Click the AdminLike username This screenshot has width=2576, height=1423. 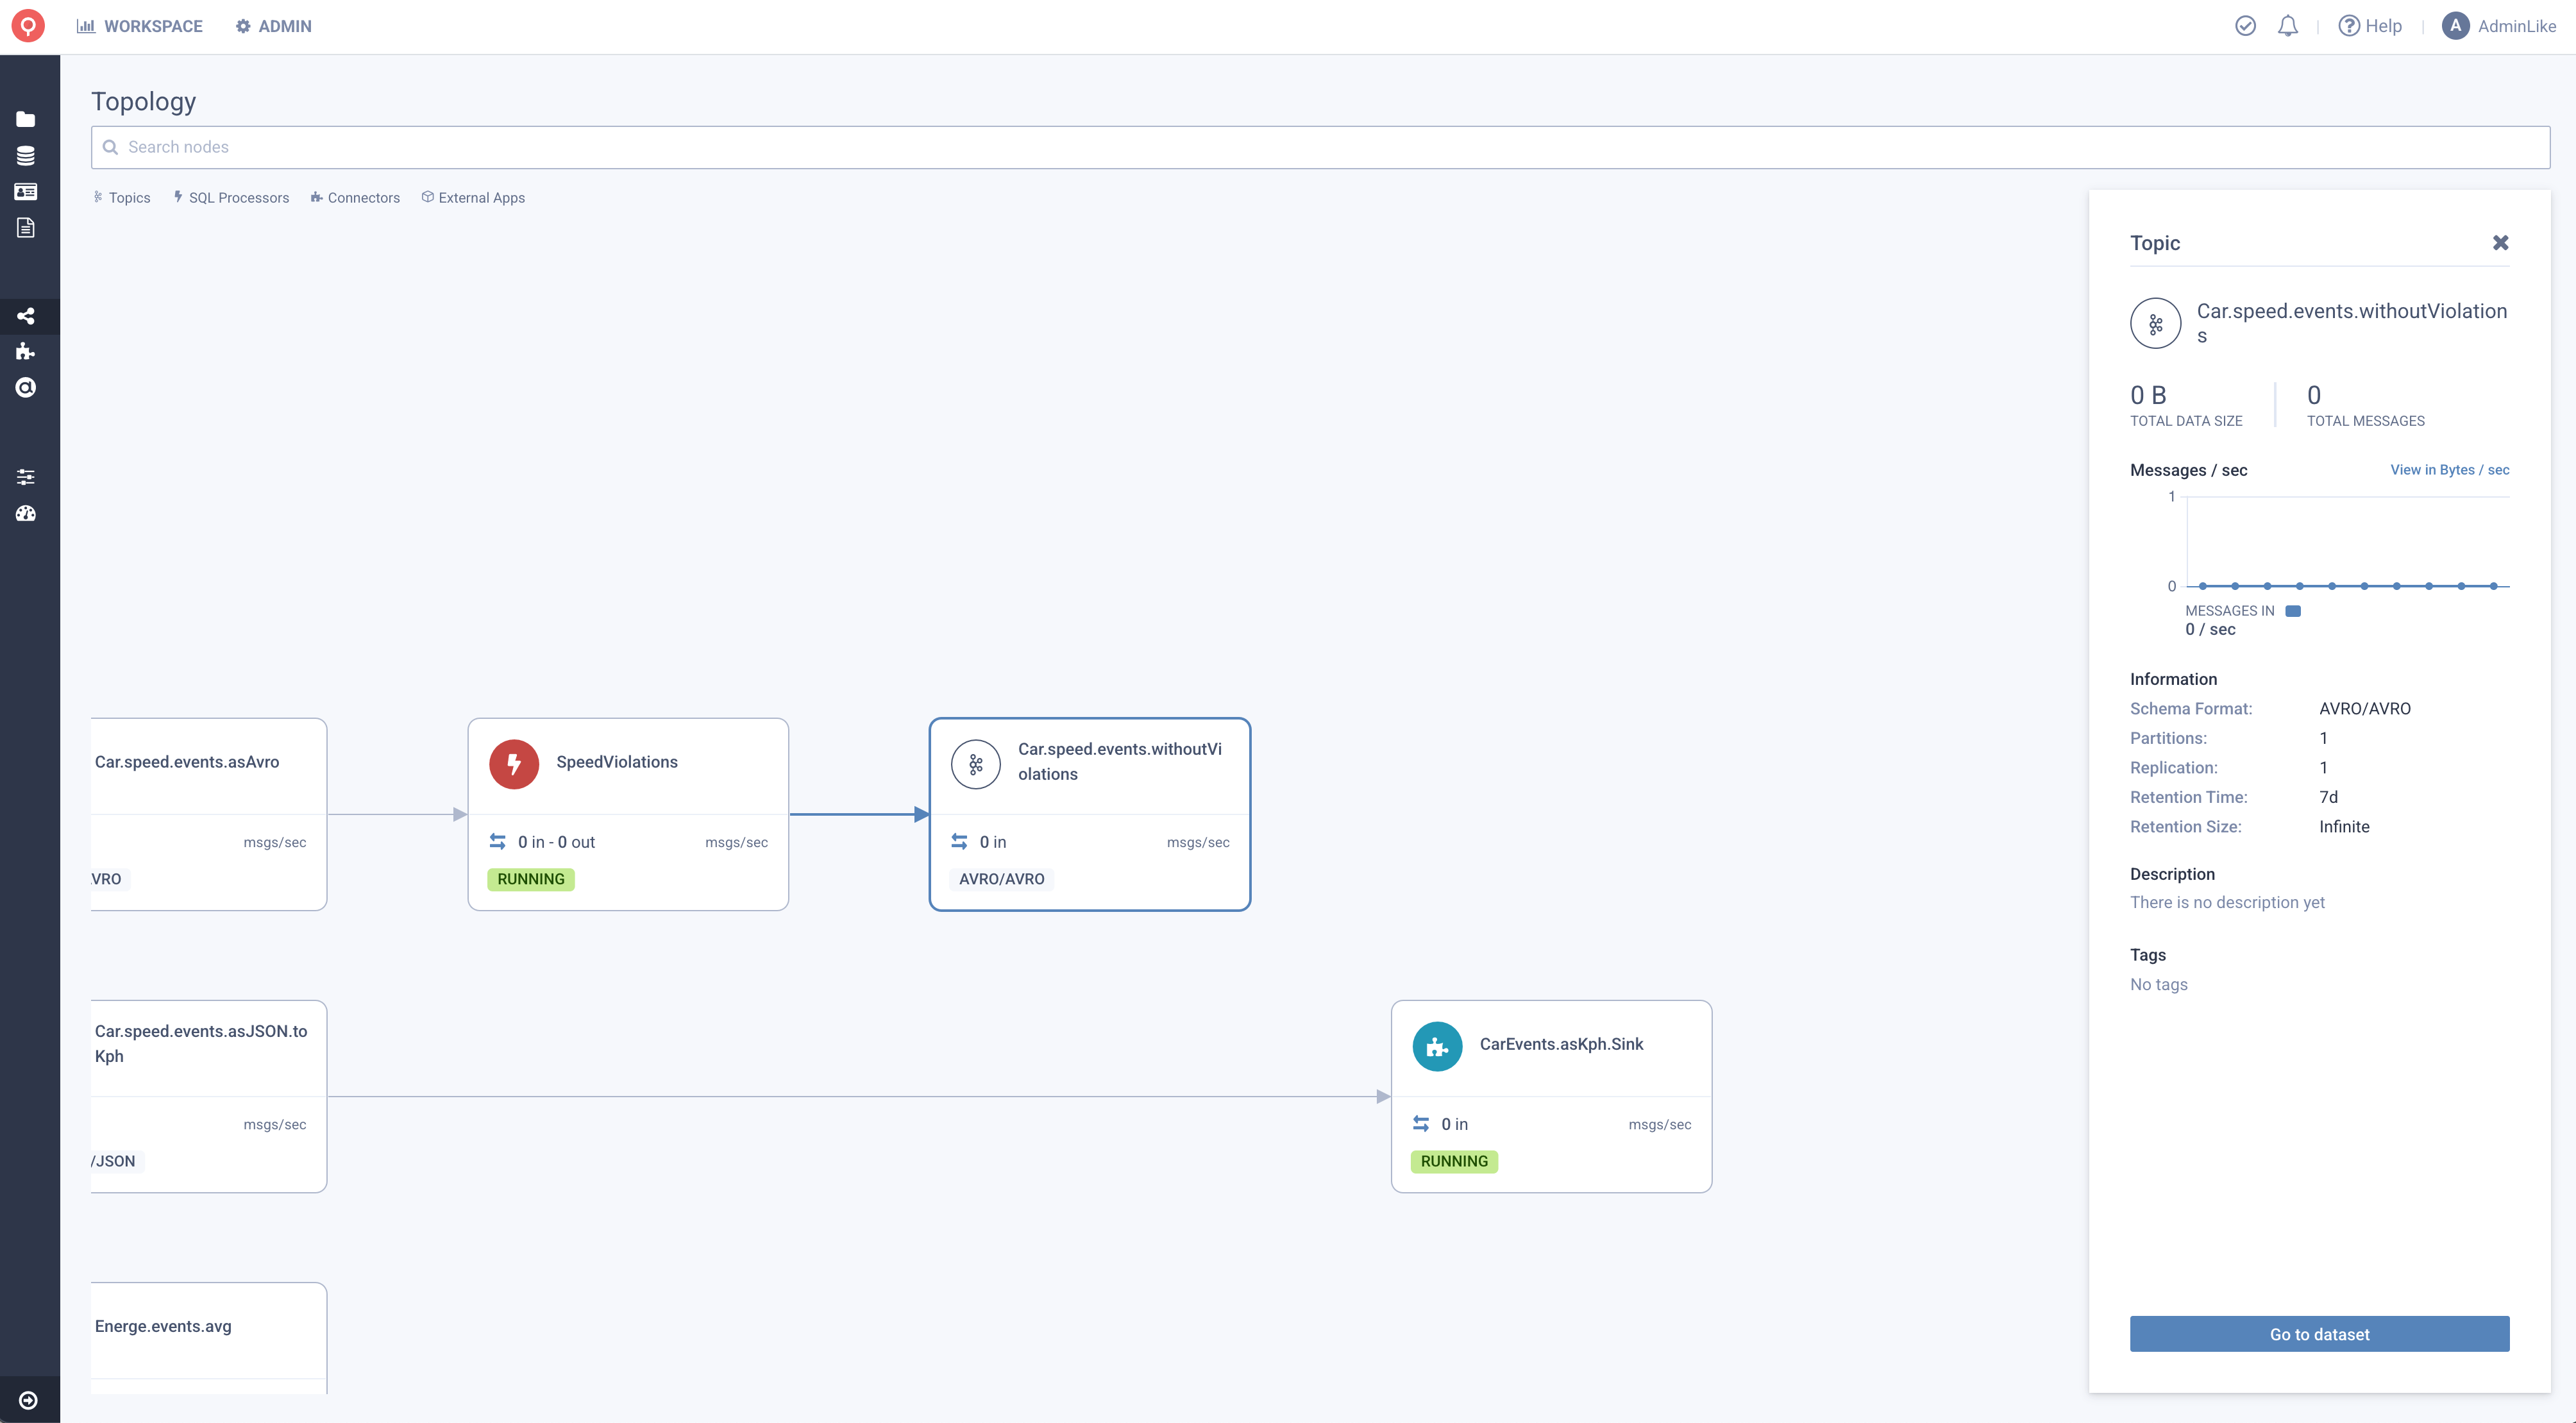tap(2516, 26)
